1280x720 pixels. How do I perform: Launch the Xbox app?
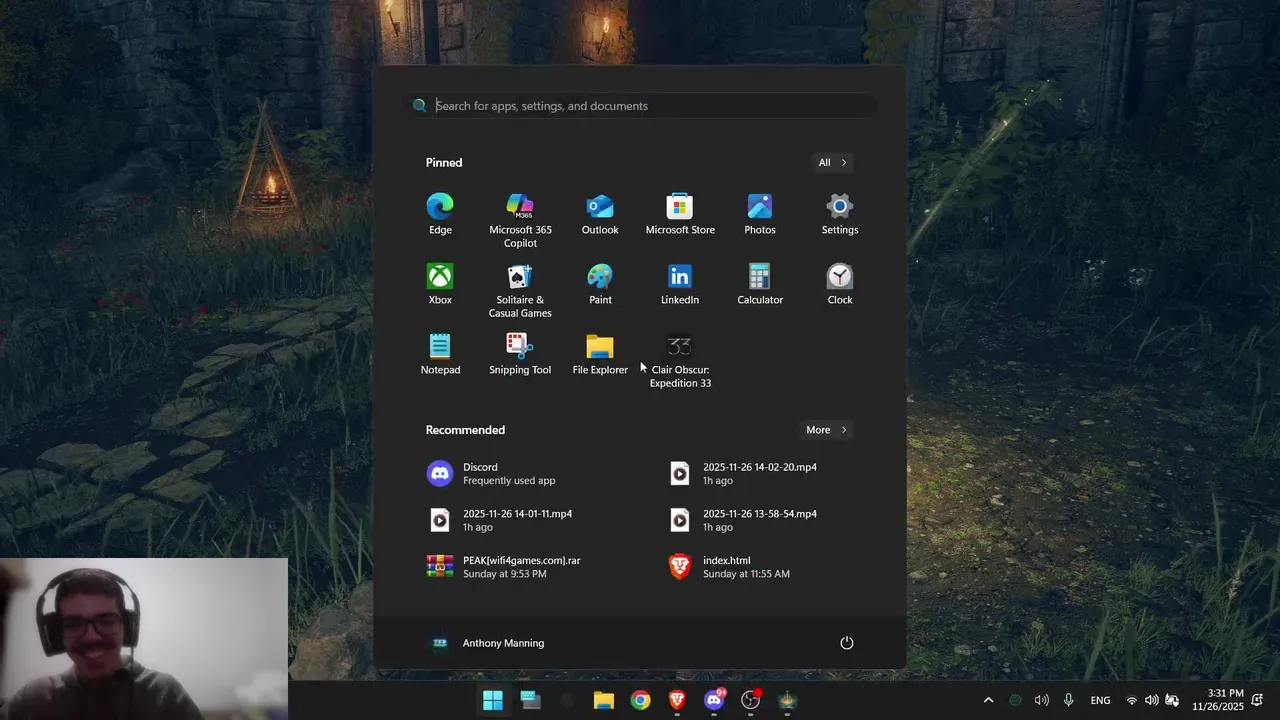440,285
